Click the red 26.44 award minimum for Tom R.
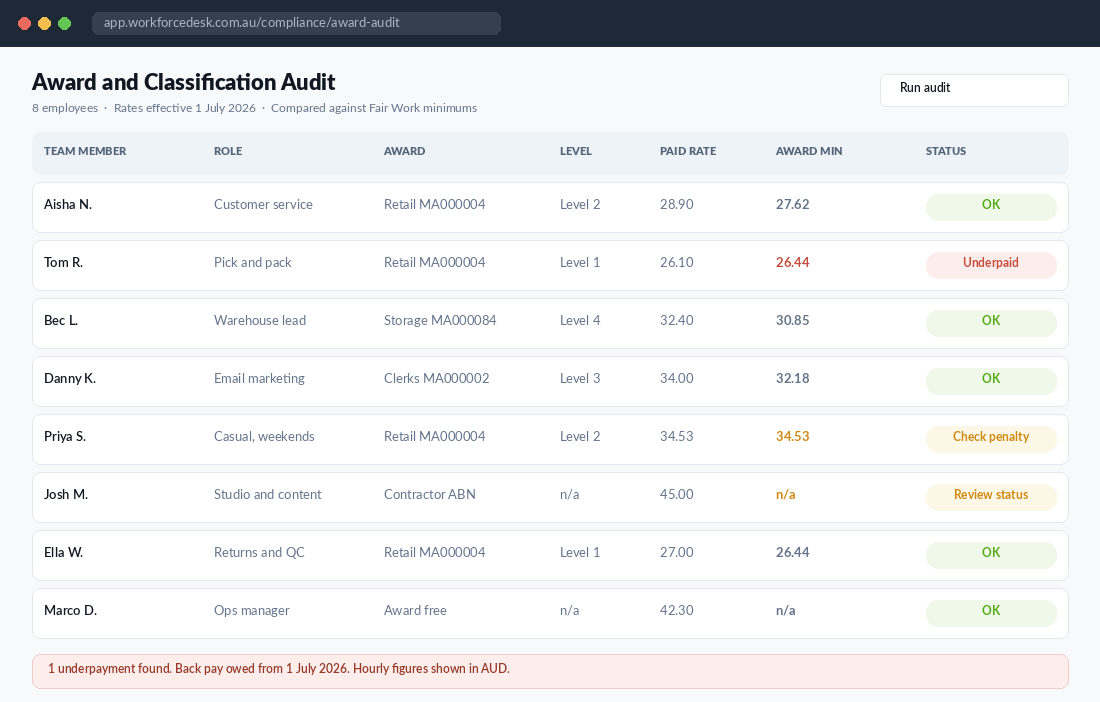 pos(792,262)
